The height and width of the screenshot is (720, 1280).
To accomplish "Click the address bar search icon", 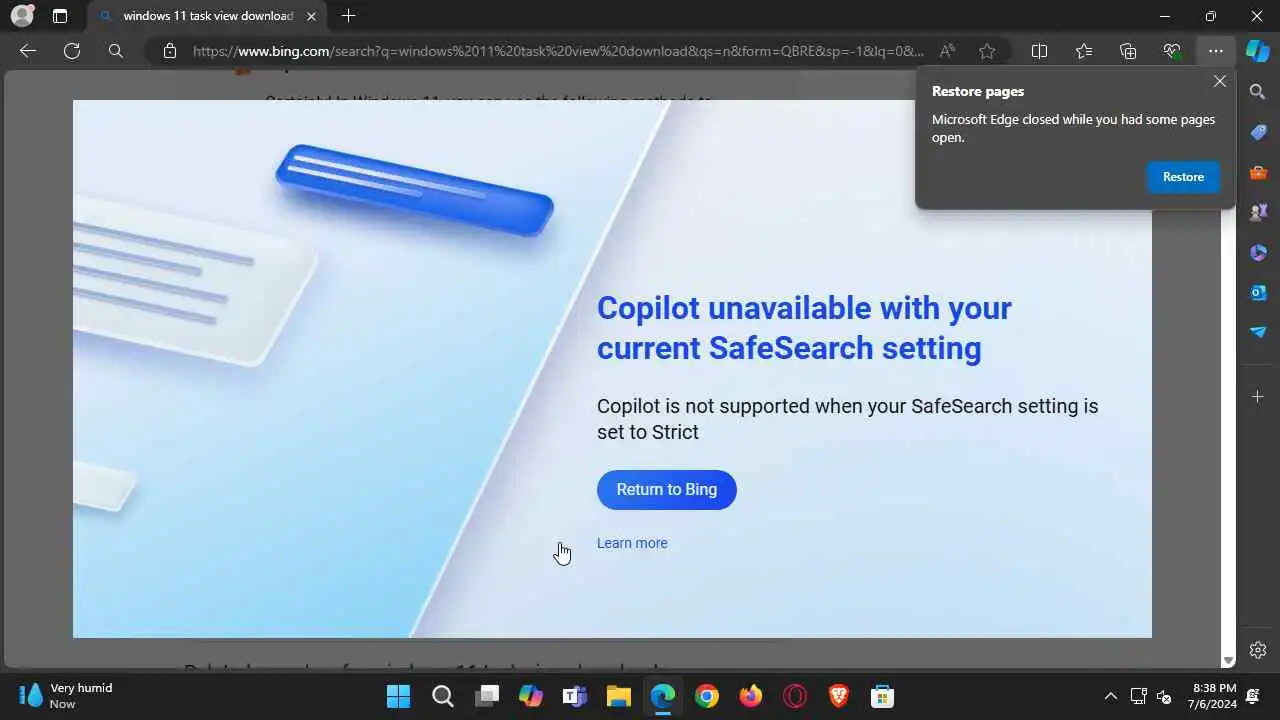I will (x=116, y=51).
